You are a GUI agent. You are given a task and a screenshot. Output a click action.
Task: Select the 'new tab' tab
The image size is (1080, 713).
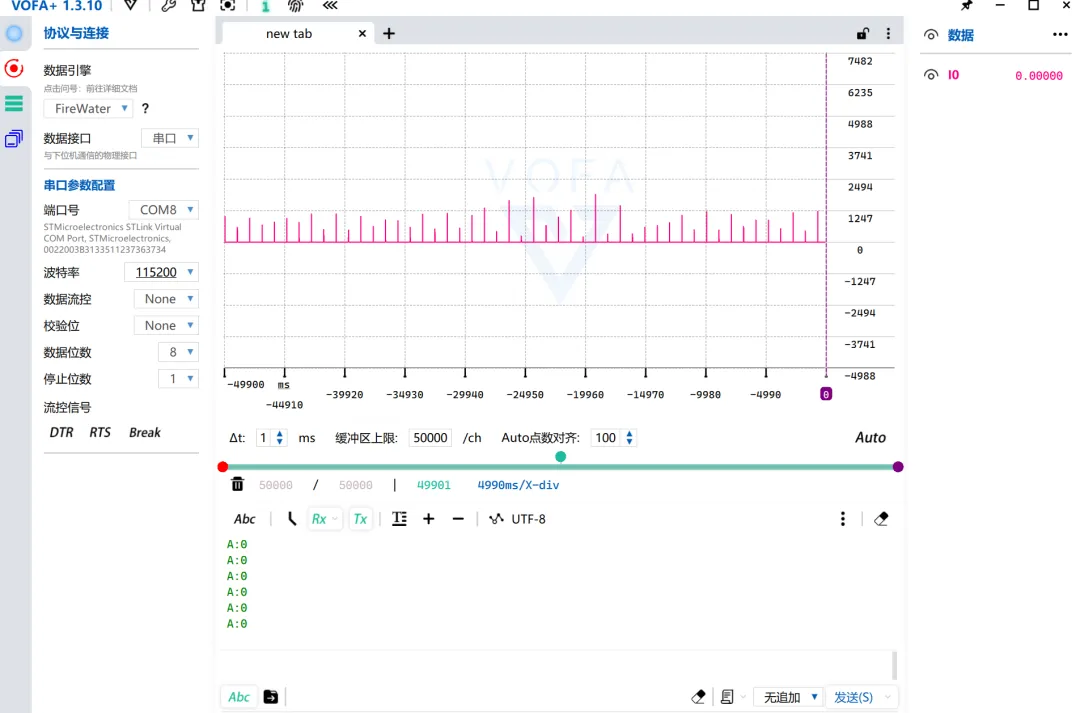[289, 33]
